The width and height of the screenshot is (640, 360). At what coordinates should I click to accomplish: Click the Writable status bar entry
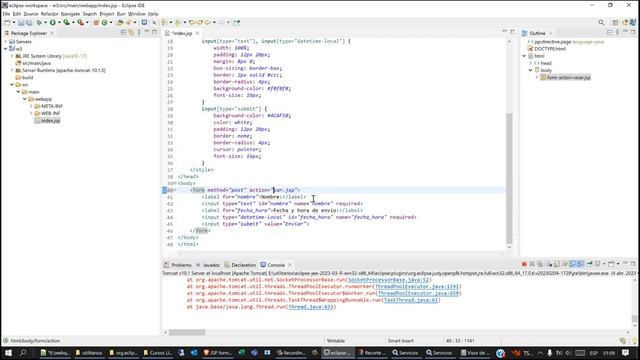click(336, 340)
